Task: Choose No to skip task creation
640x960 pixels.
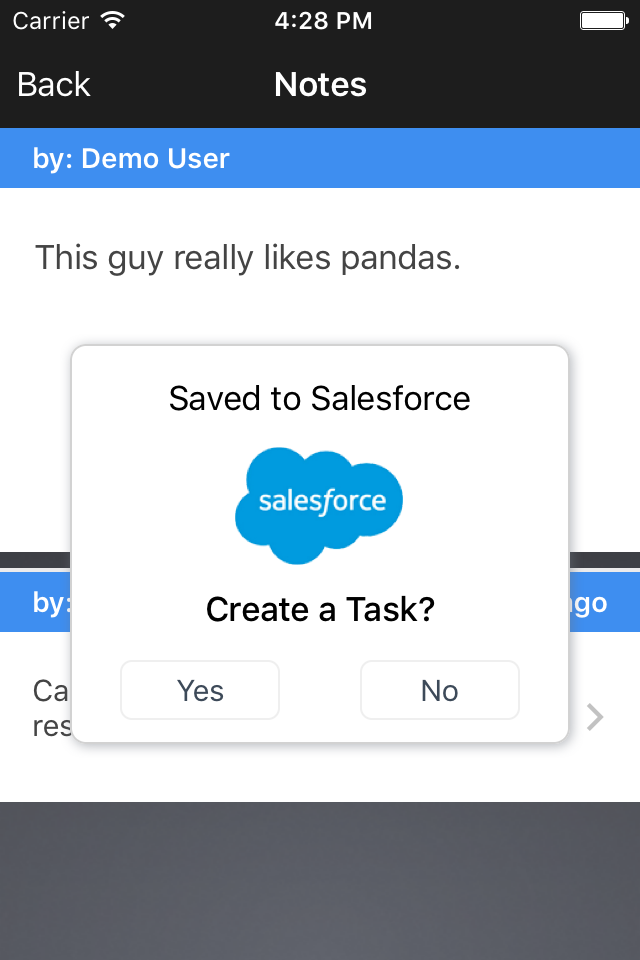Action: pyautogui.click(x=439, y=690)
